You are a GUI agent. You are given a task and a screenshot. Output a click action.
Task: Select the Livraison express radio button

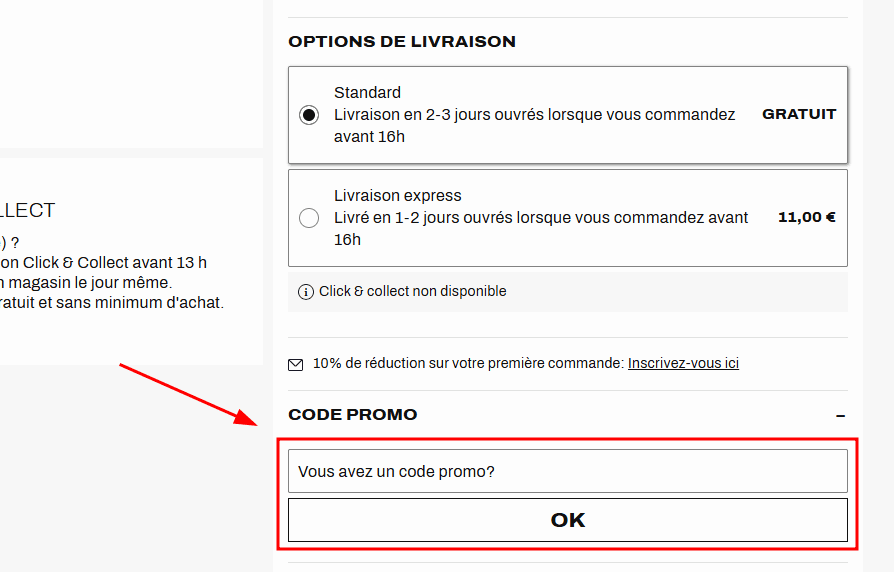(309, 218)
